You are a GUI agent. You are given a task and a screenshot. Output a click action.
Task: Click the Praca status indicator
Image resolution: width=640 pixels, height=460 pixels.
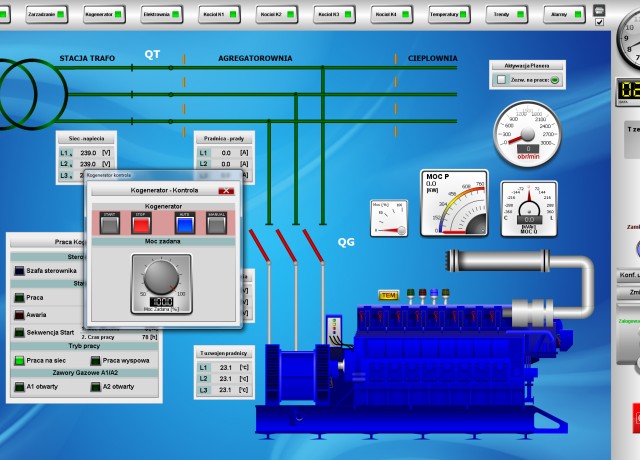tap(20, 298)
